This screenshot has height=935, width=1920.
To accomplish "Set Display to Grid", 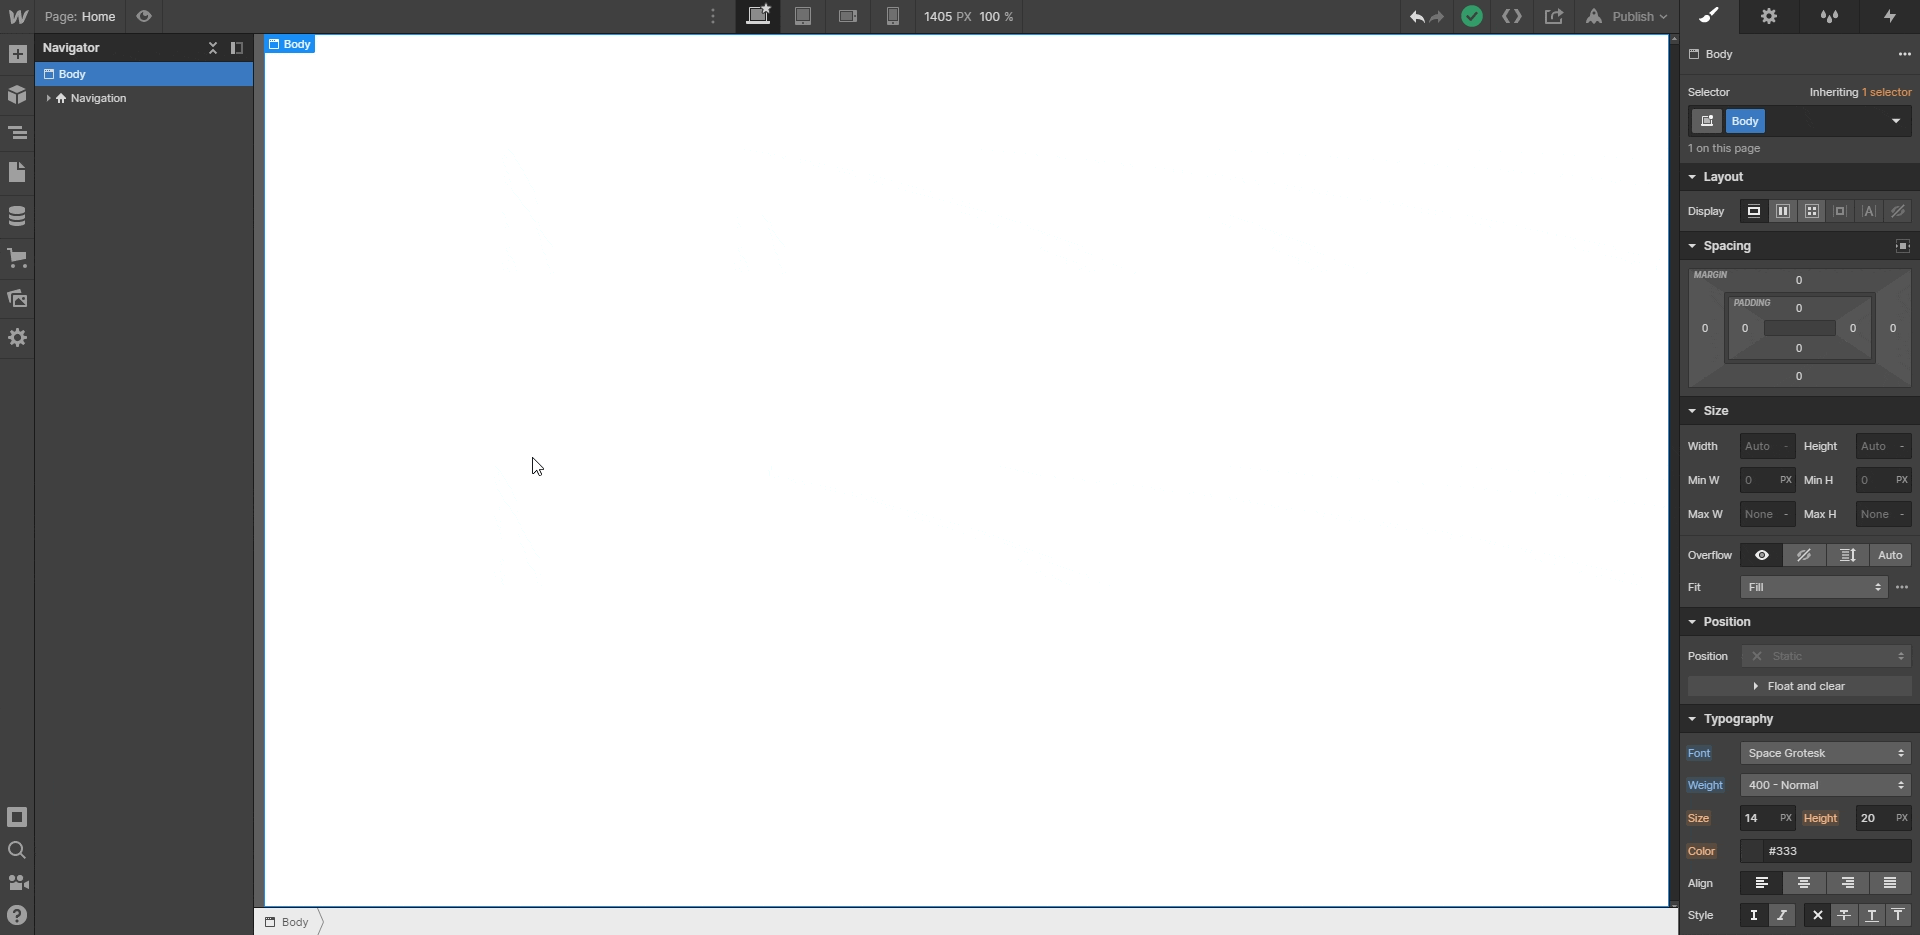I will 1812,211.
